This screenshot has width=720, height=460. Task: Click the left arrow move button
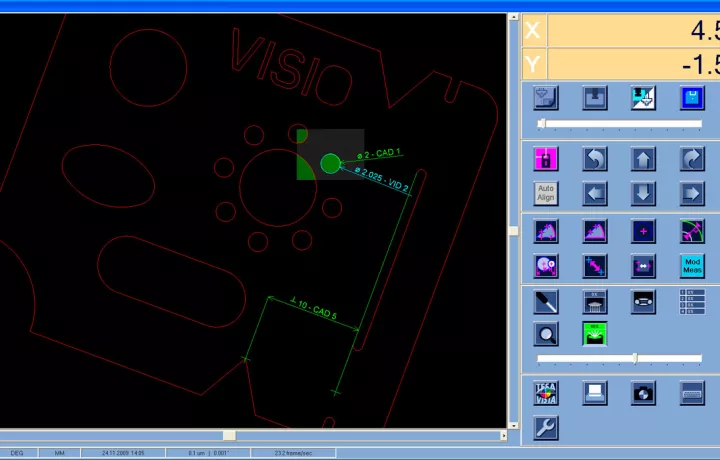click(595, 193)
